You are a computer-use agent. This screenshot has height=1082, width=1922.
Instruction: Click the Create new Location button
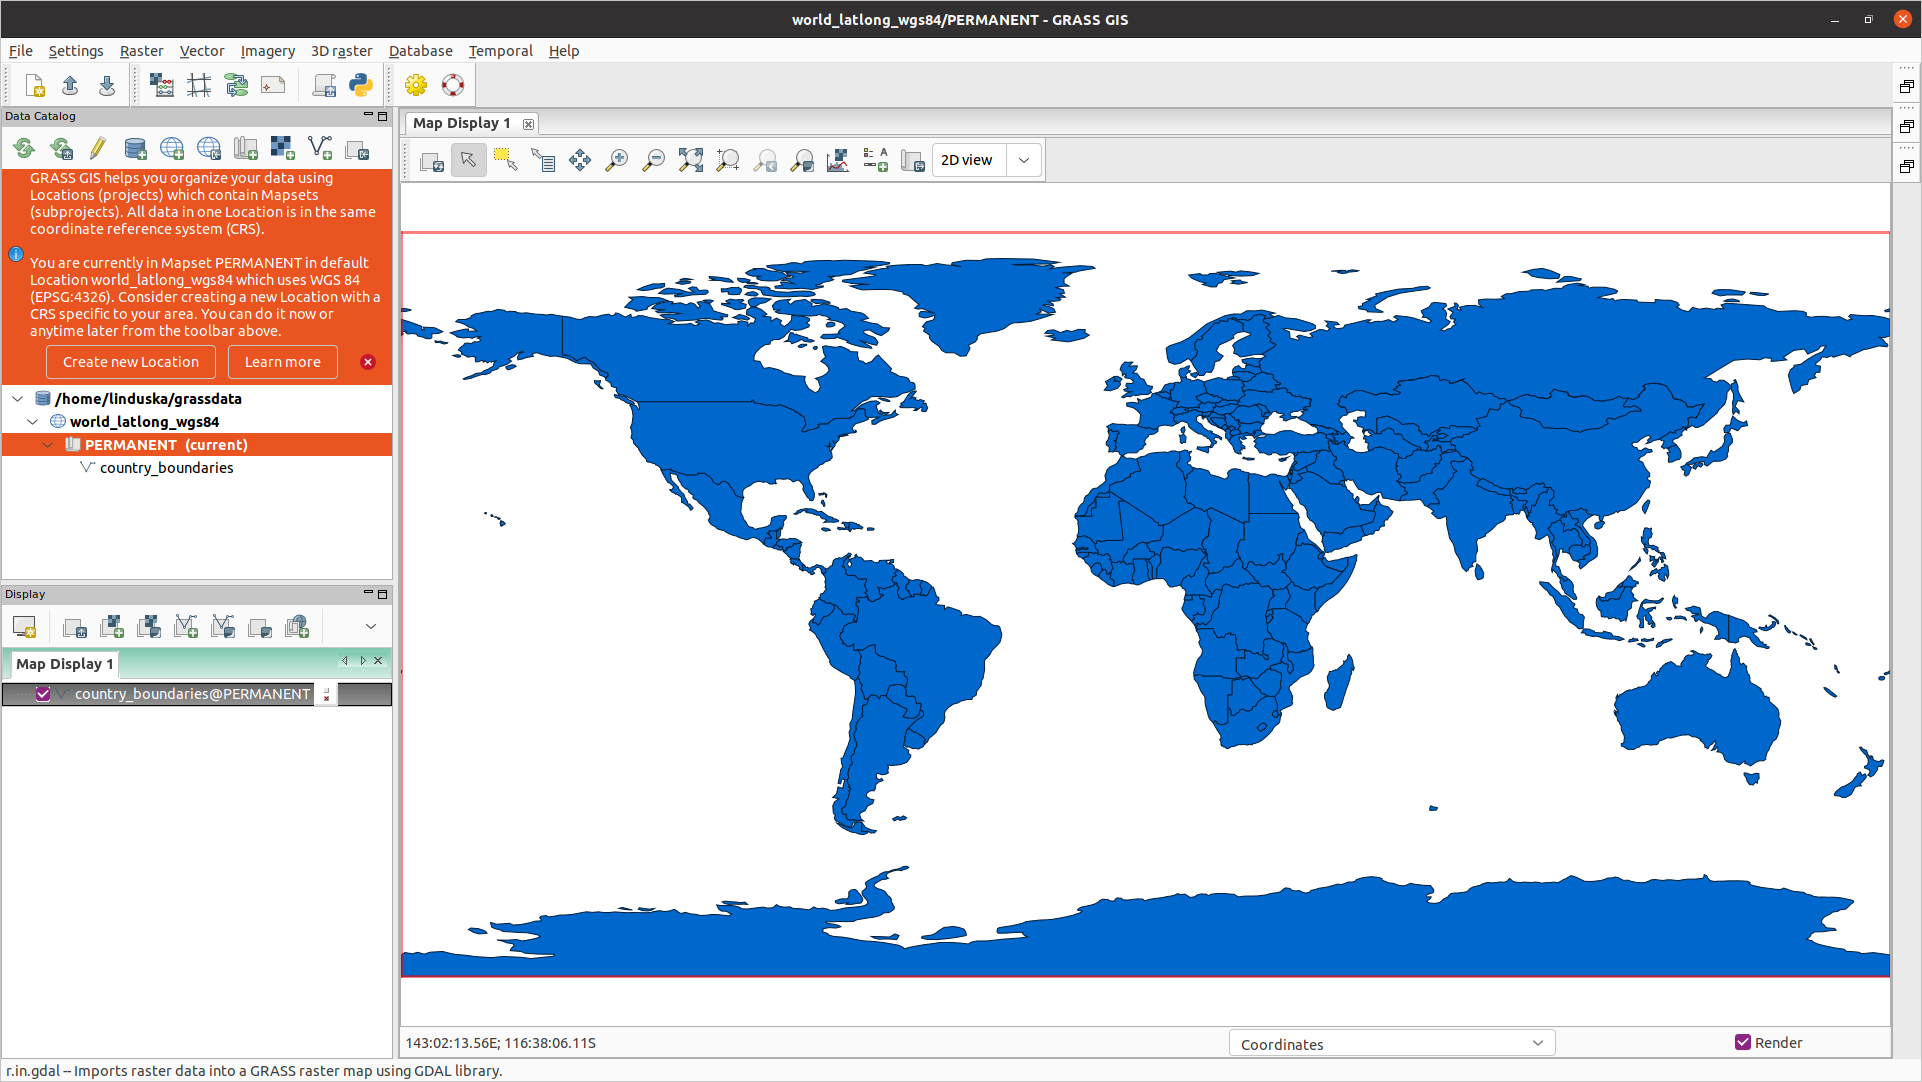coord(130,361)
